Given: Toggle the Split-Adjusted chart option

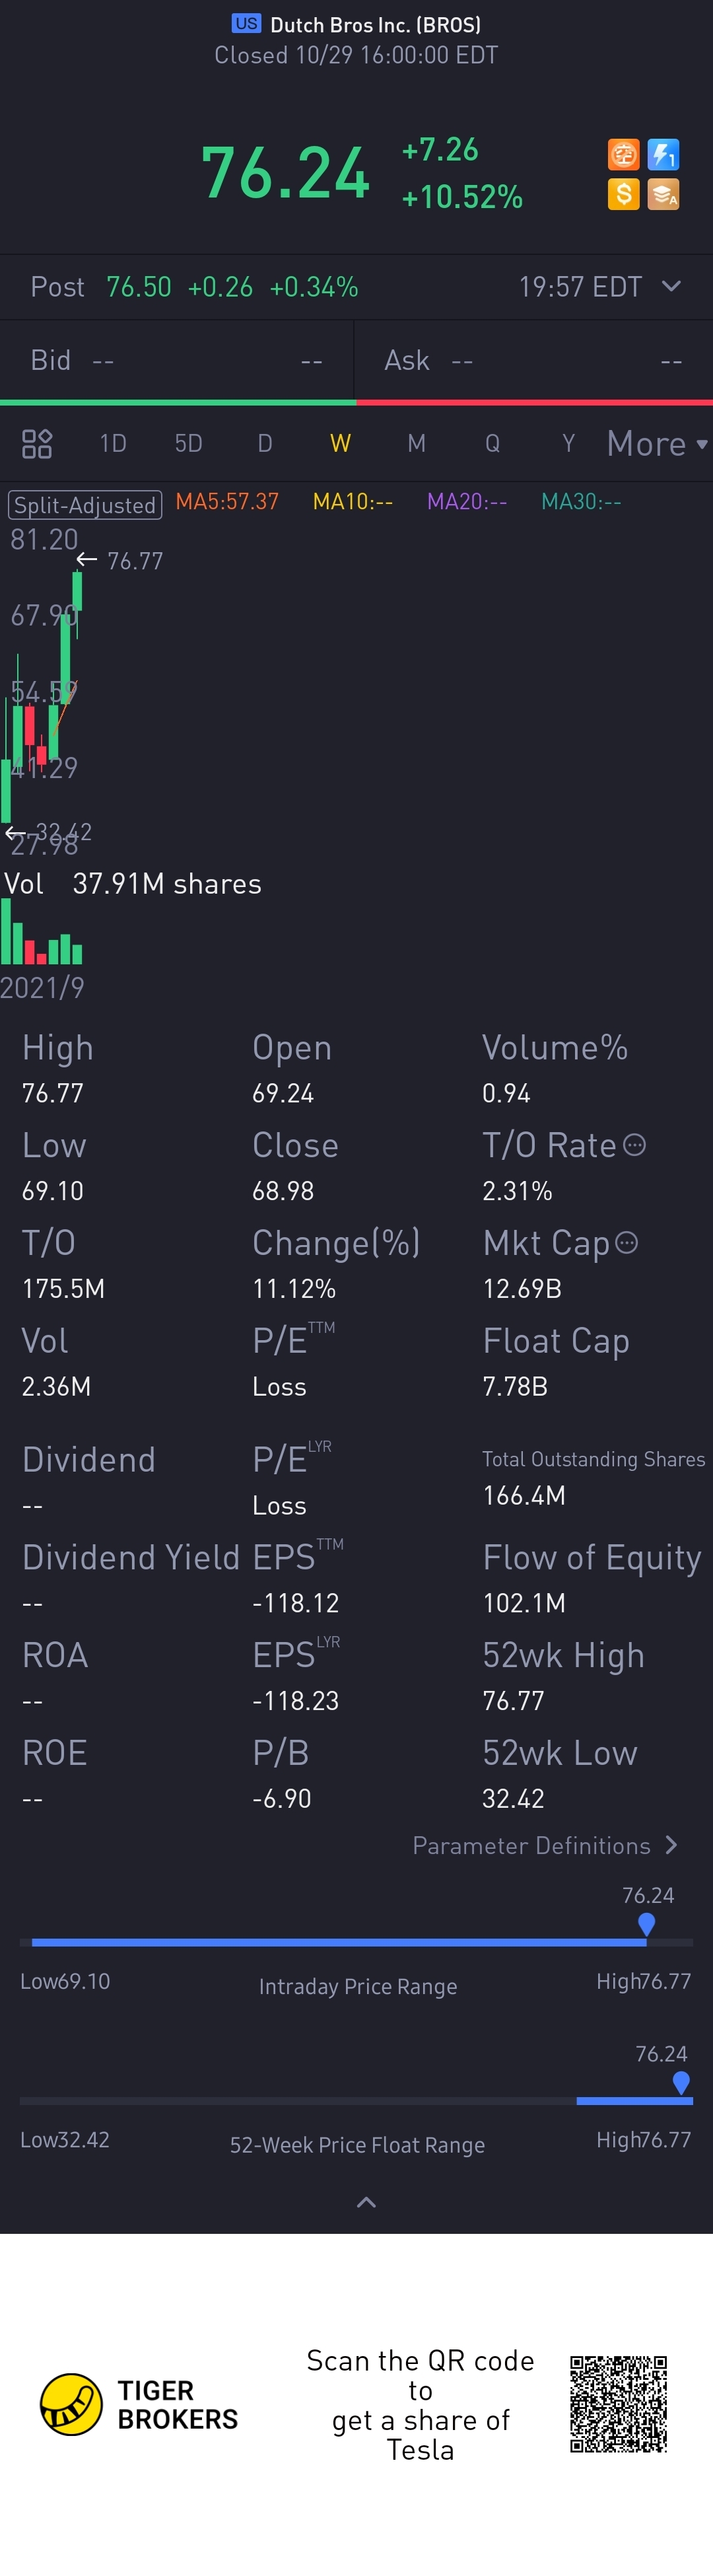Looking at the screenshot, I should click(x=85, y=505).
